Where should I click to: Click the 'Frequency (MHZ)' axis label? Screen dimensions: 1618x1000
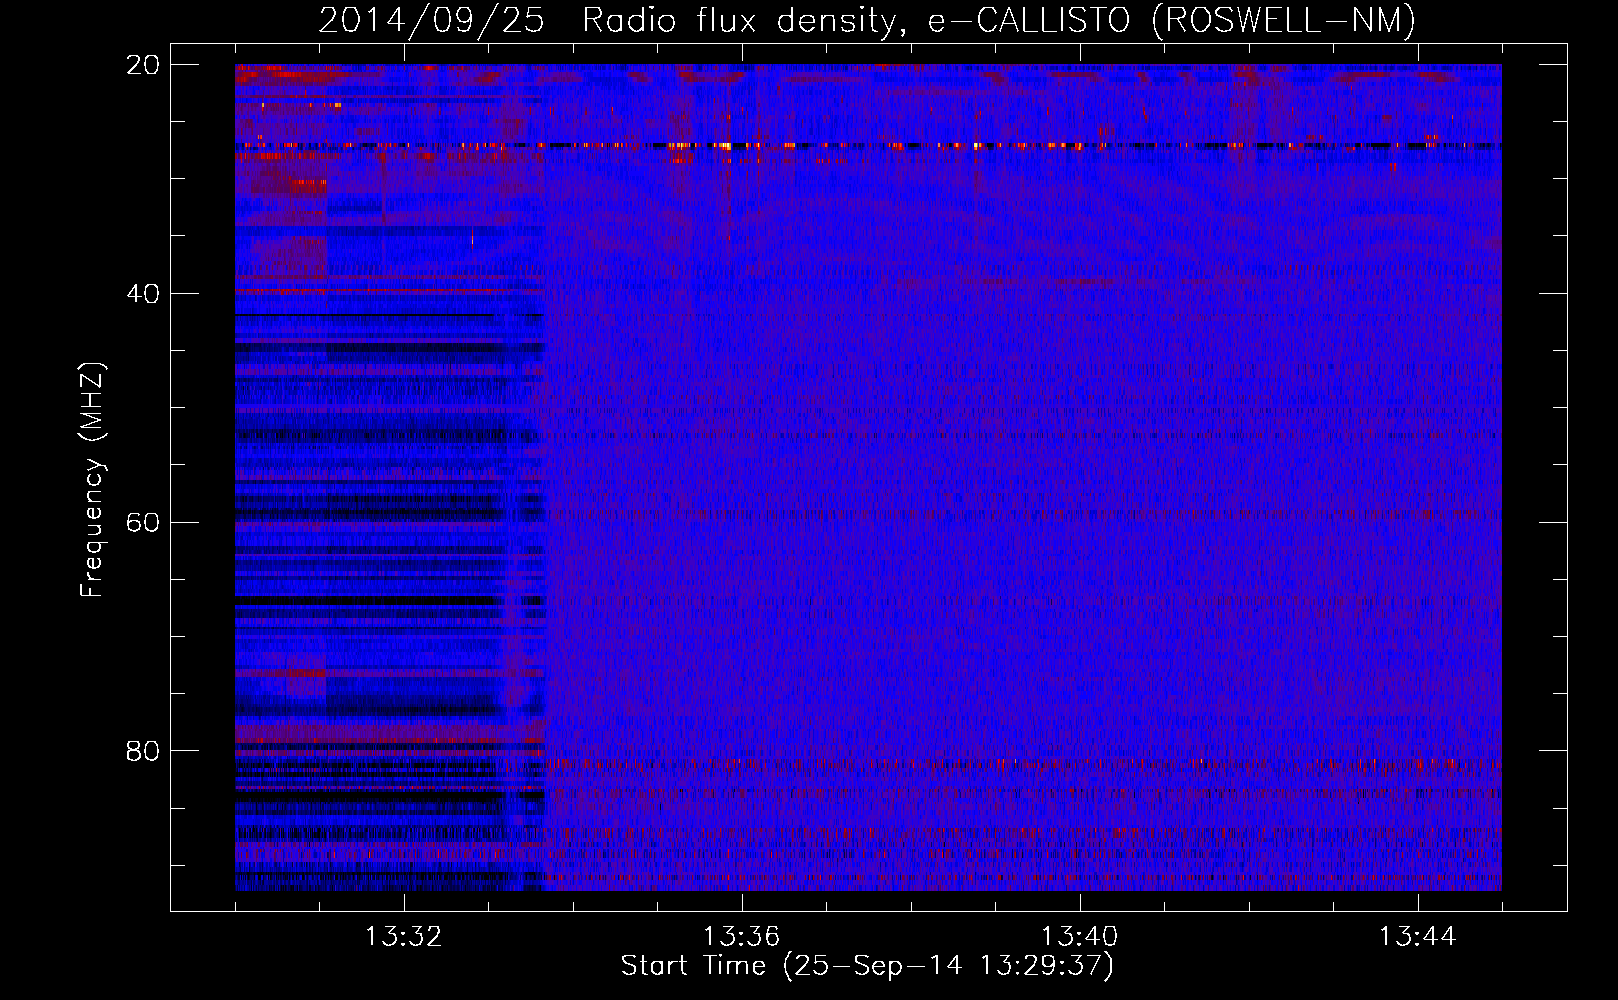point(91,479)
